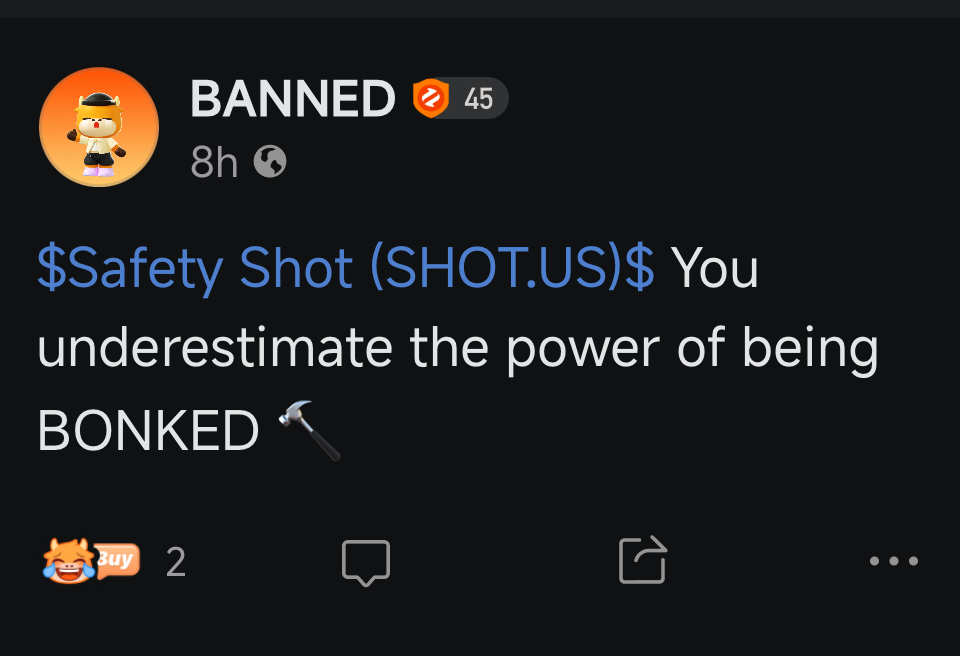Click the laughing emoji reaction icon

point(66,561)
